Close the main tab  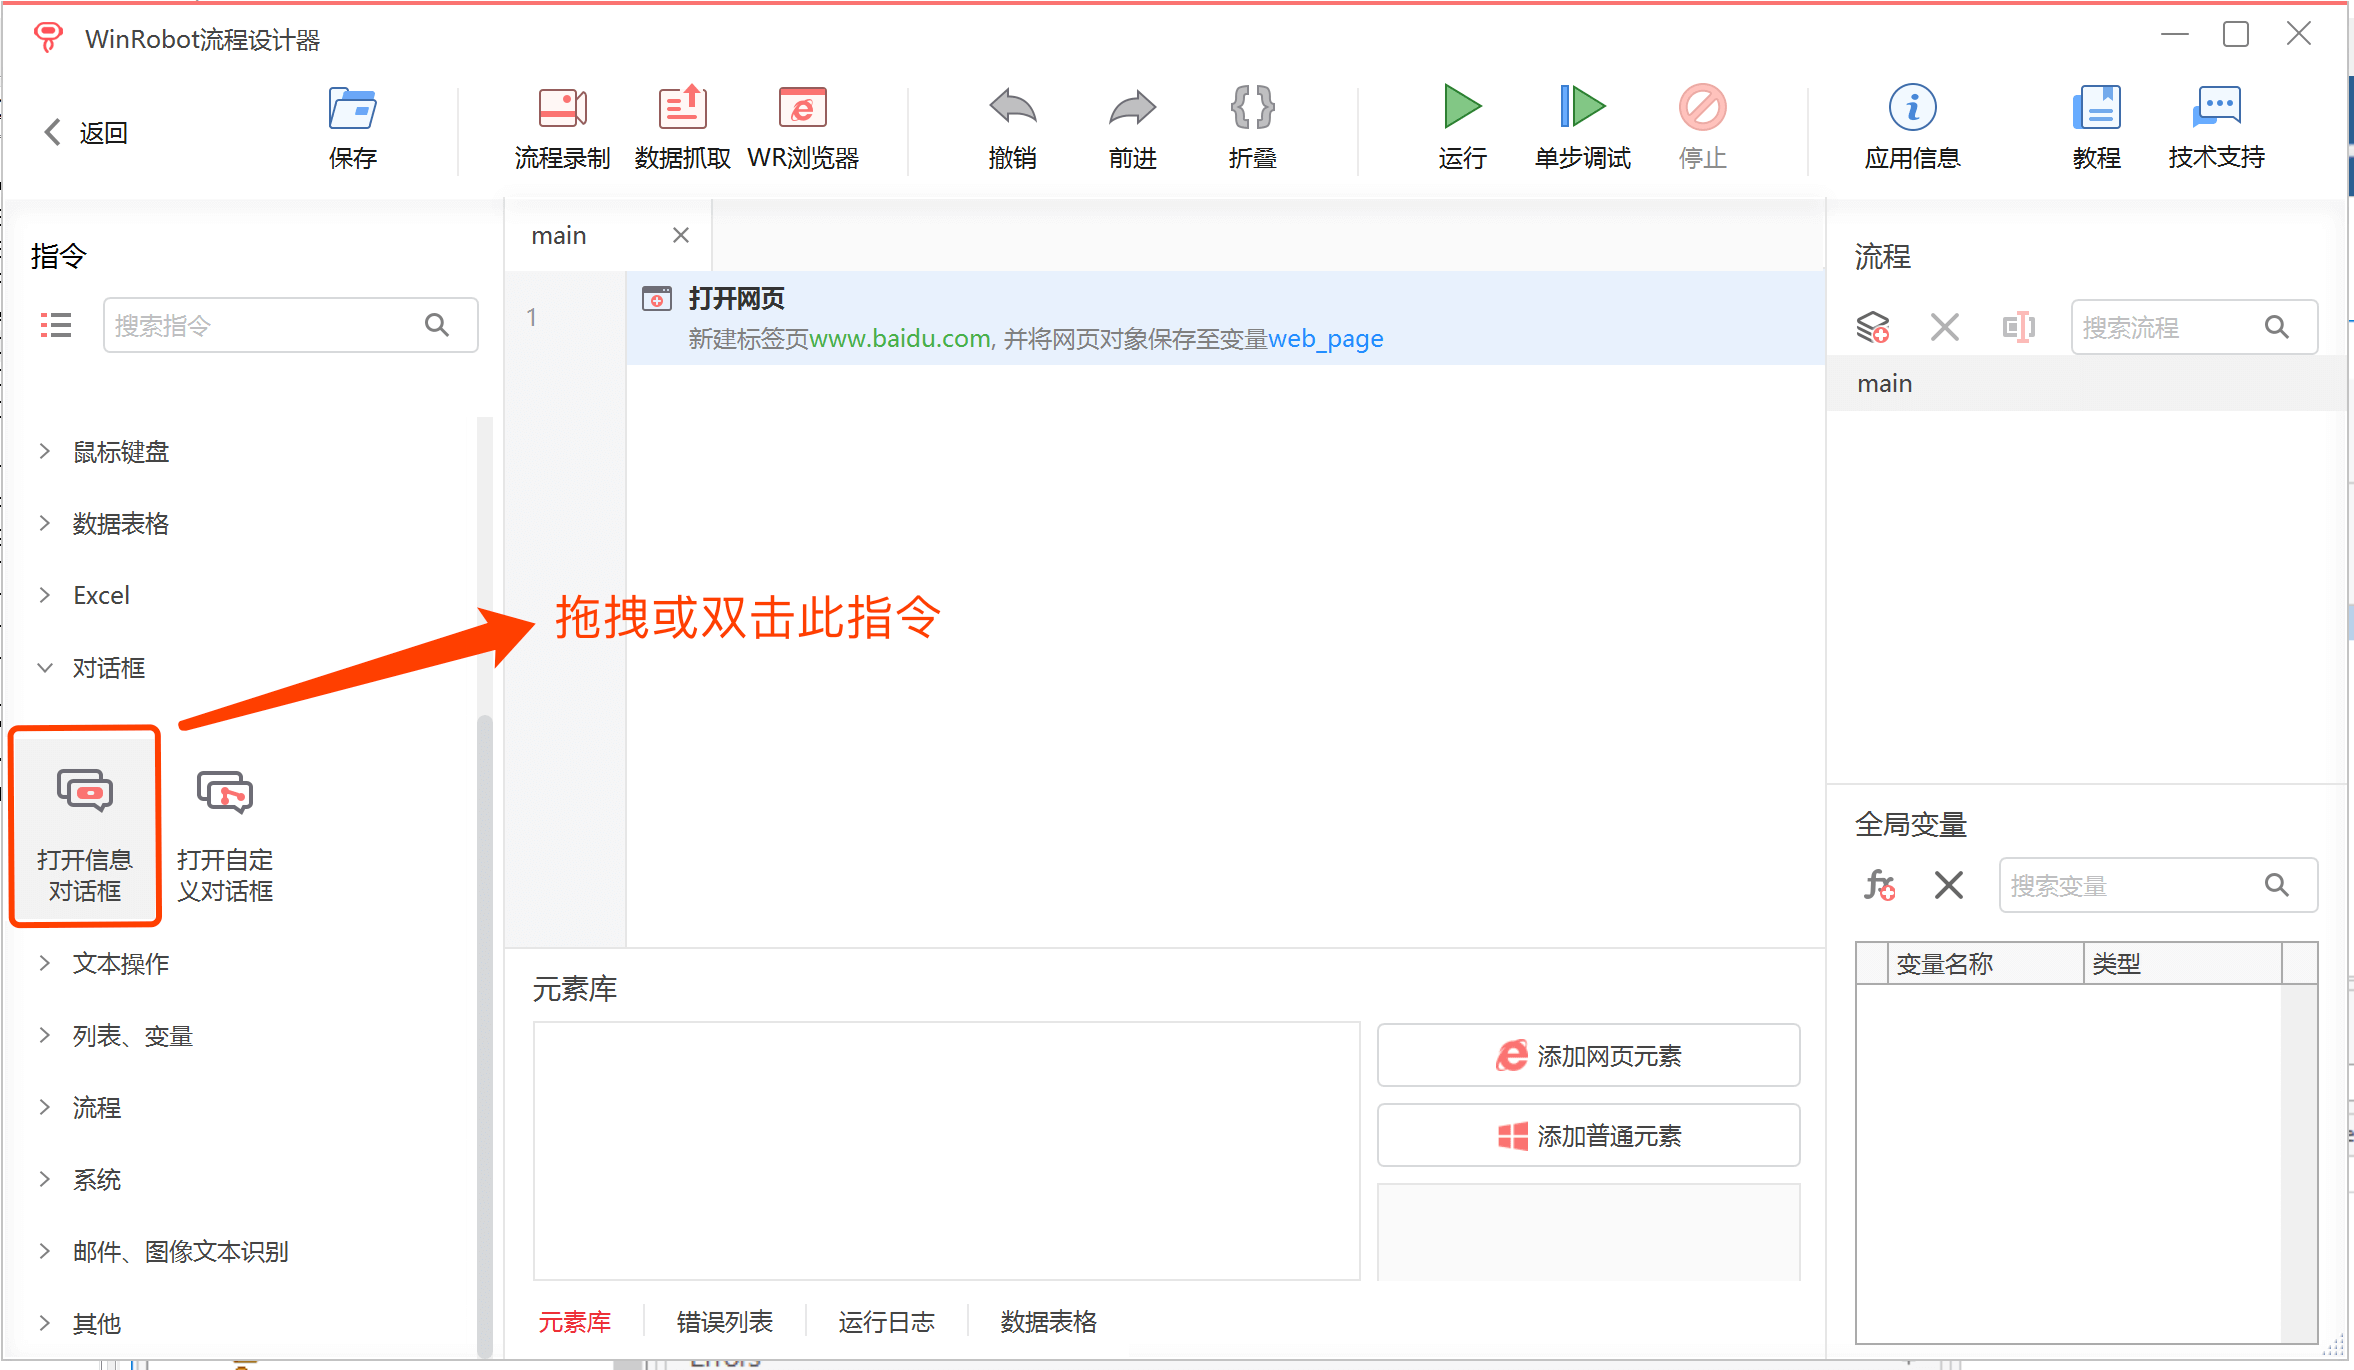[681, 235]
